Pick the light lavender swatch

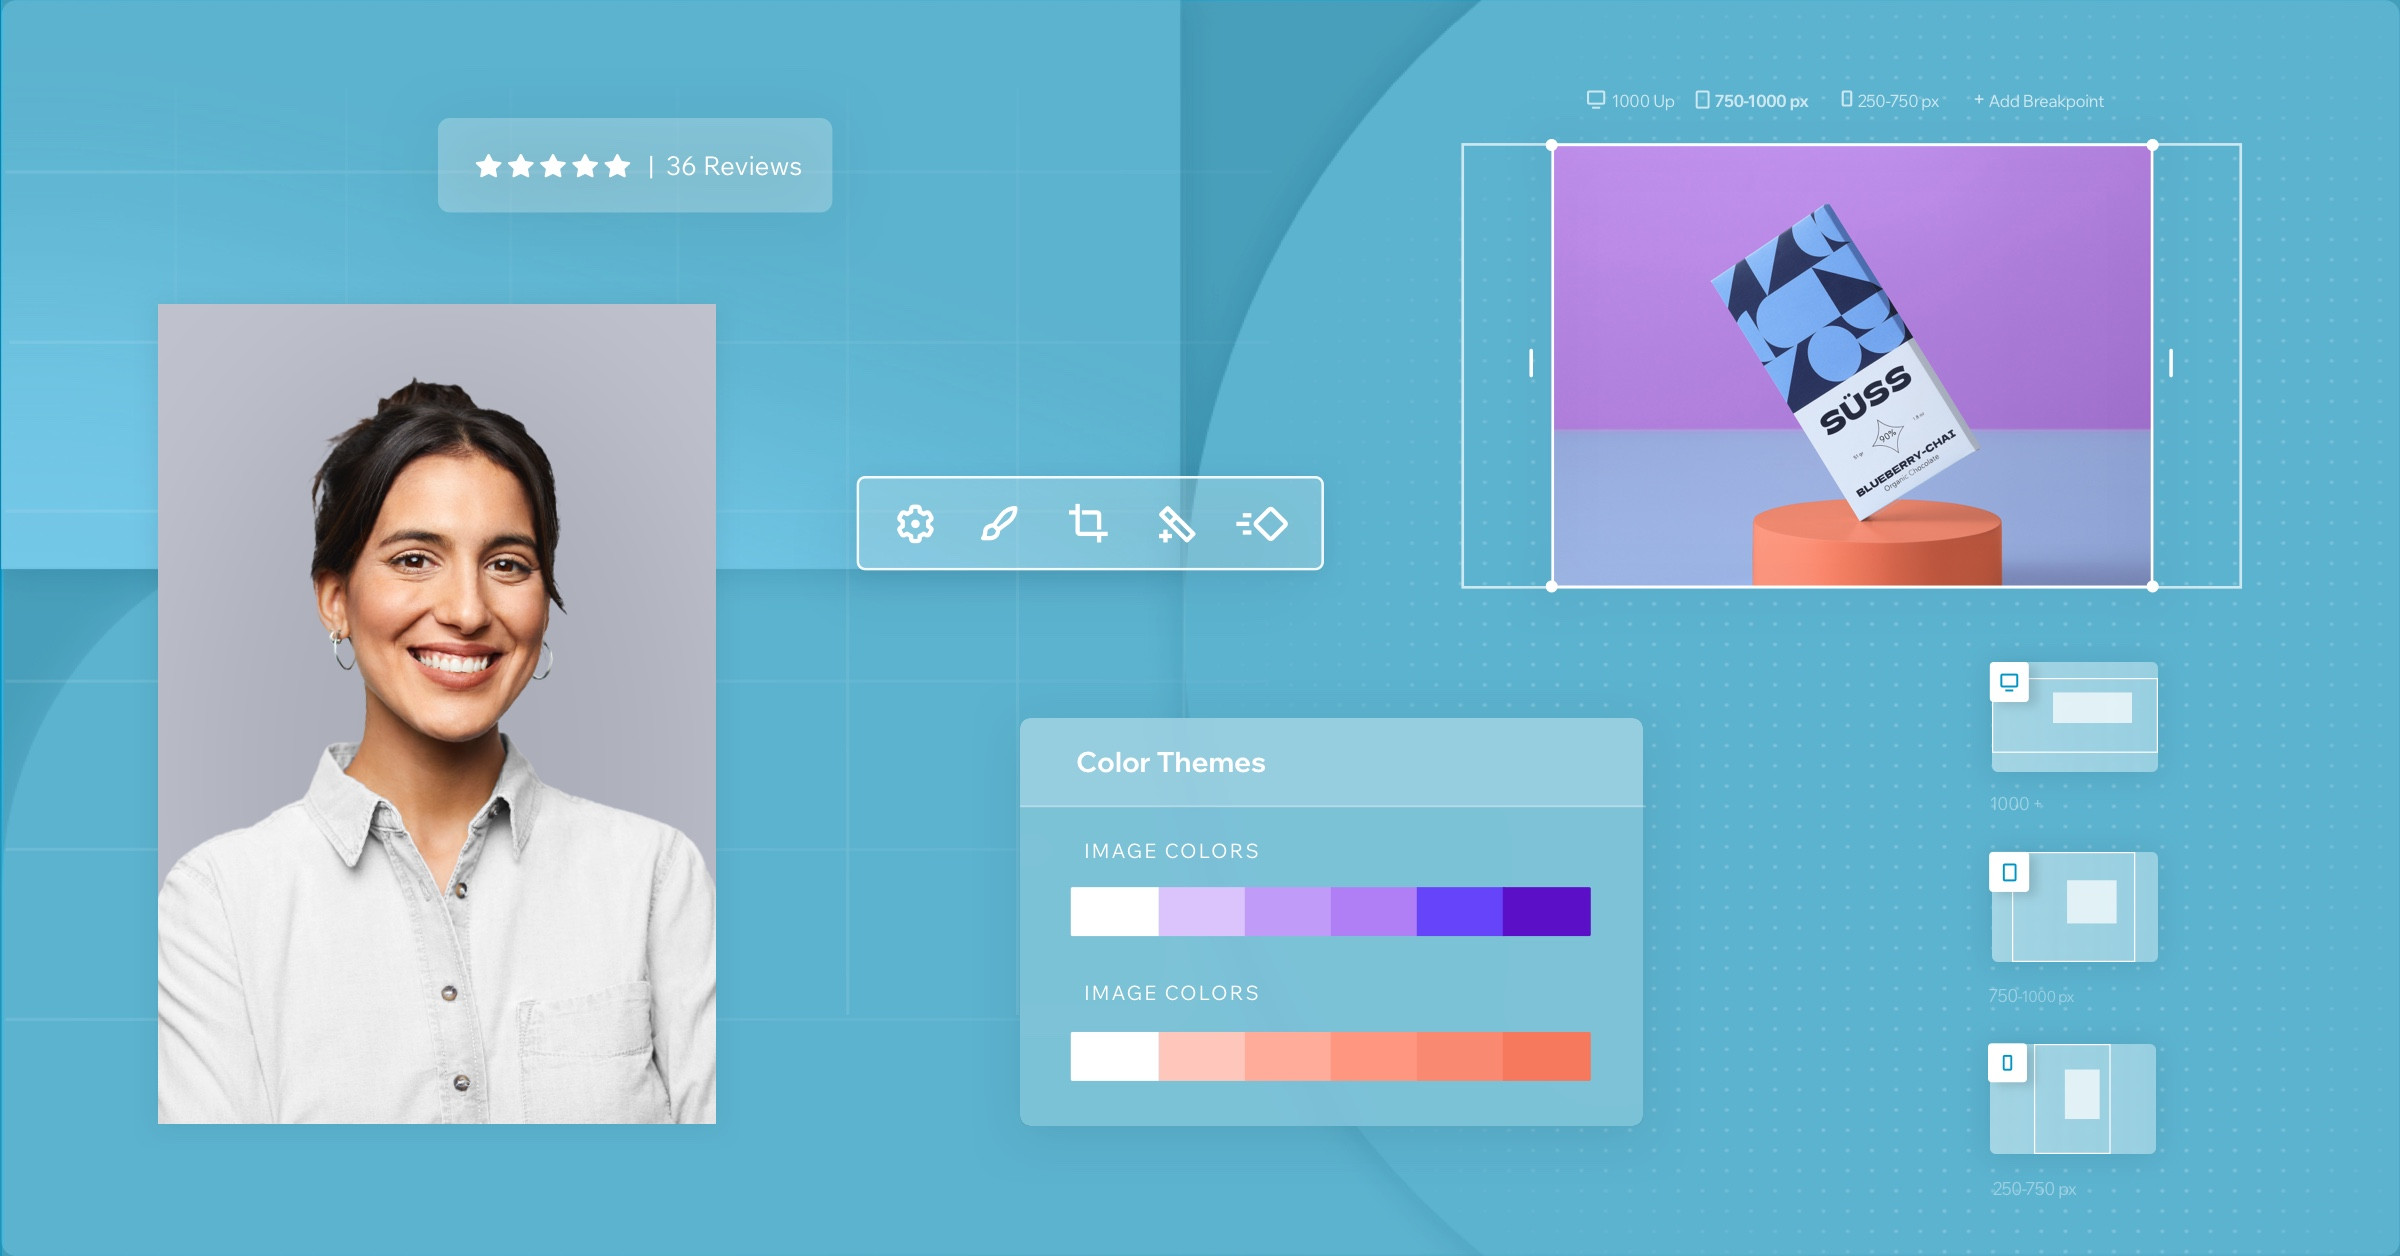[x=1201, y=911]
